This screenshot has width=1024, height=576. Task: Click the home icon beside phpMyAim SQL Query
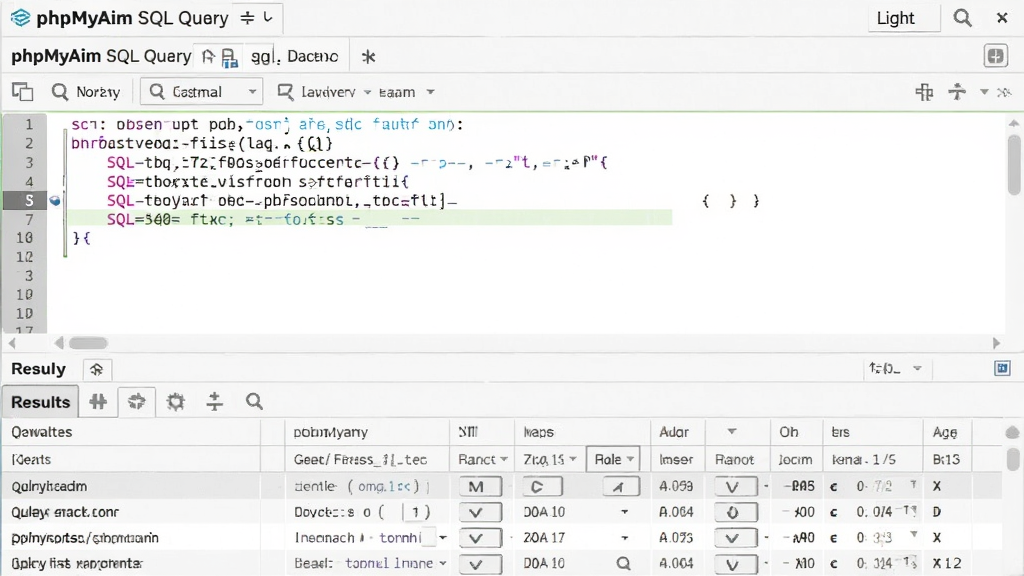pyautogui.click(x=208, y=57)
